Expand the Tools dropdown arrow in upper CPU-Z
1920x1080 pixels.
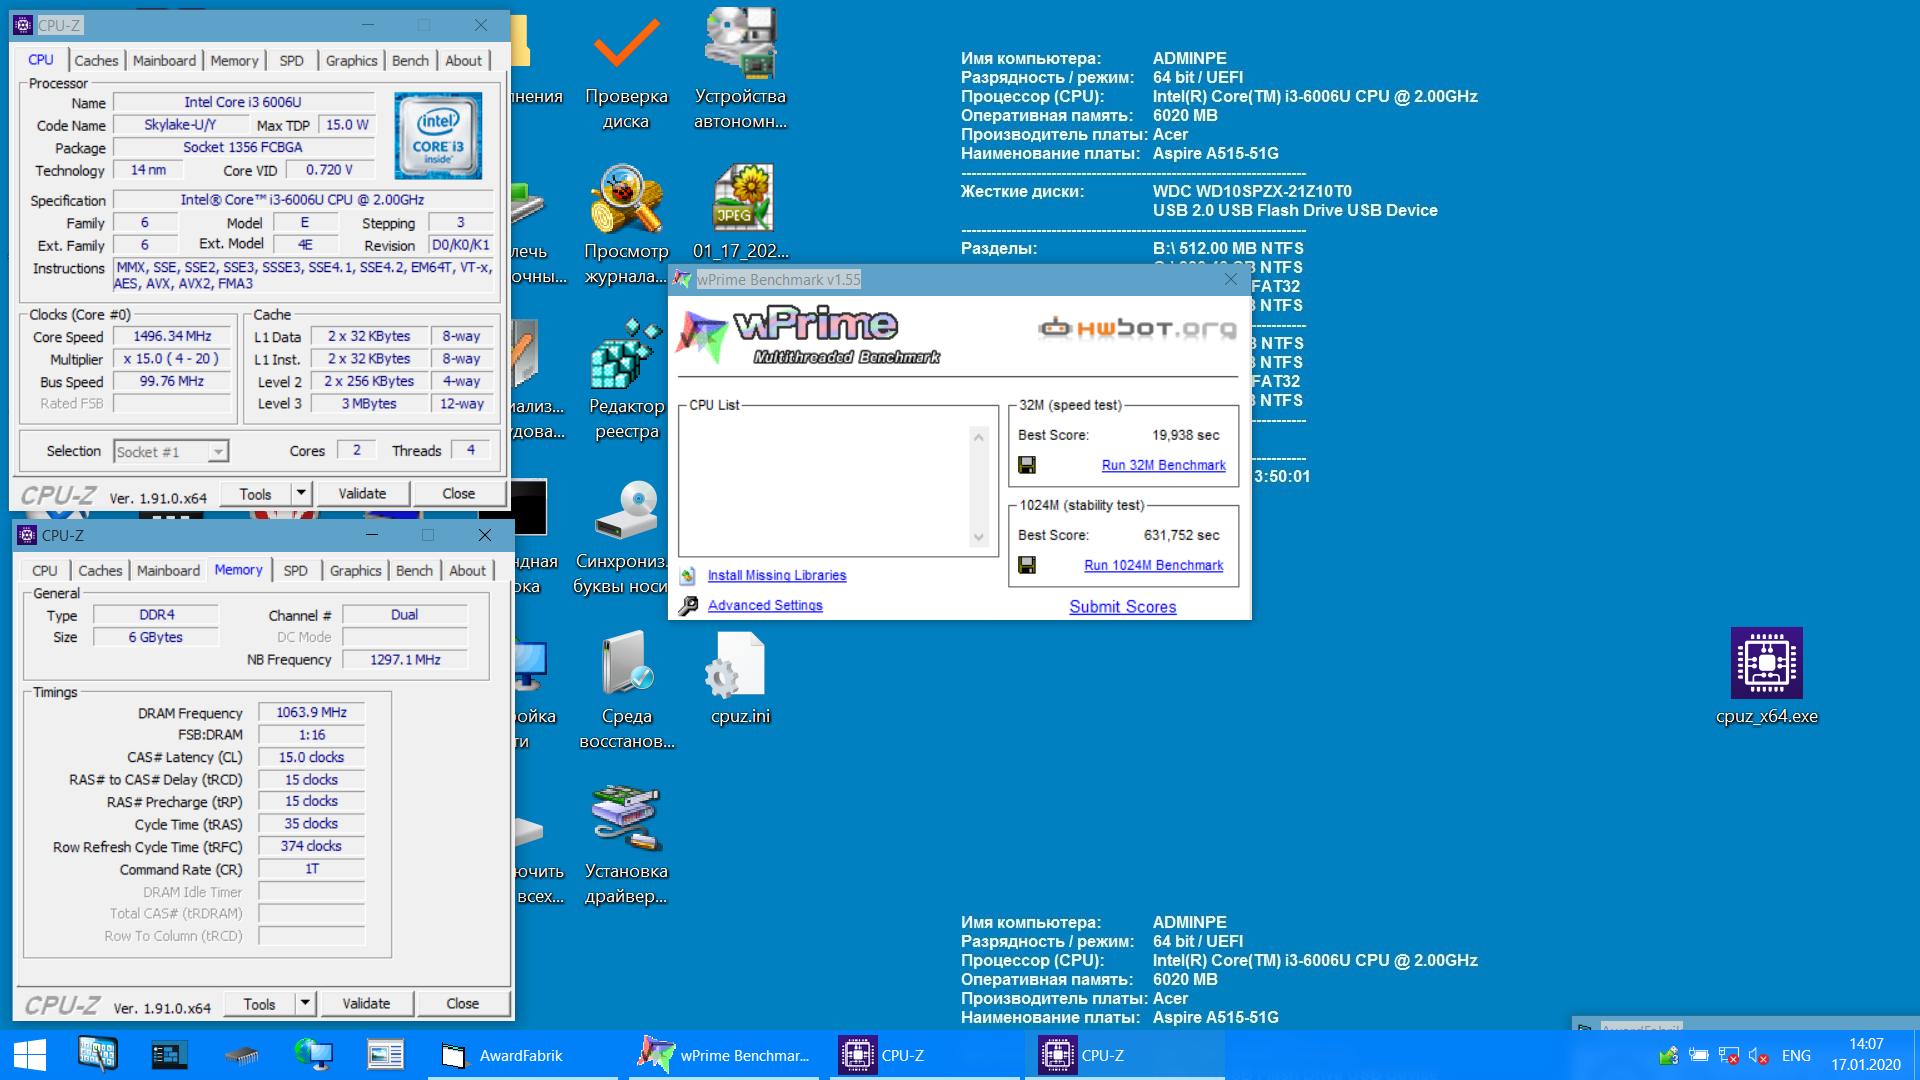point(301,494)
